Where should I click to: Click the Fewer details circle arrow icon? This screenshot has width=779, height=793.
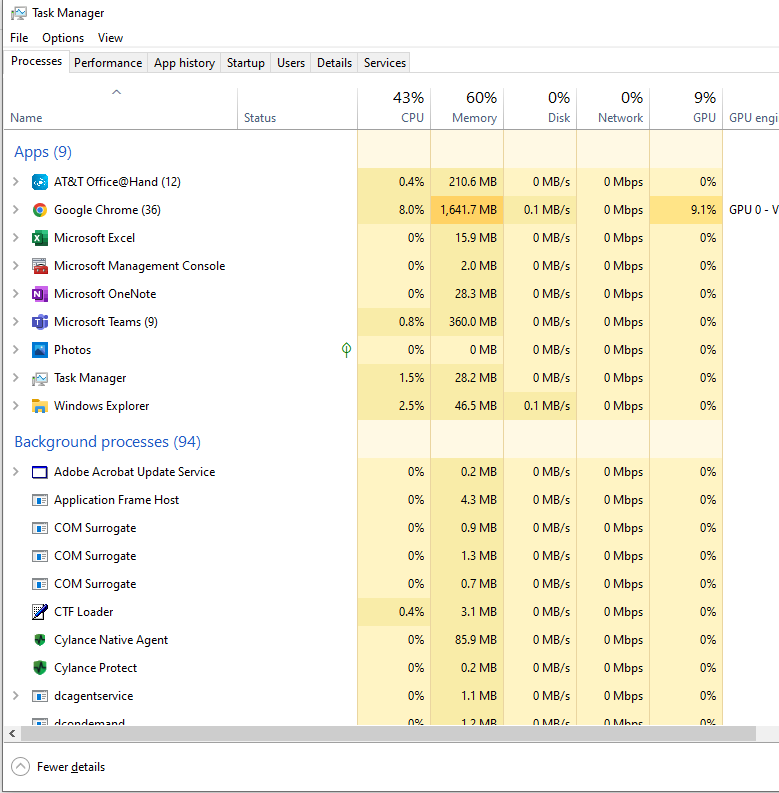20,767
